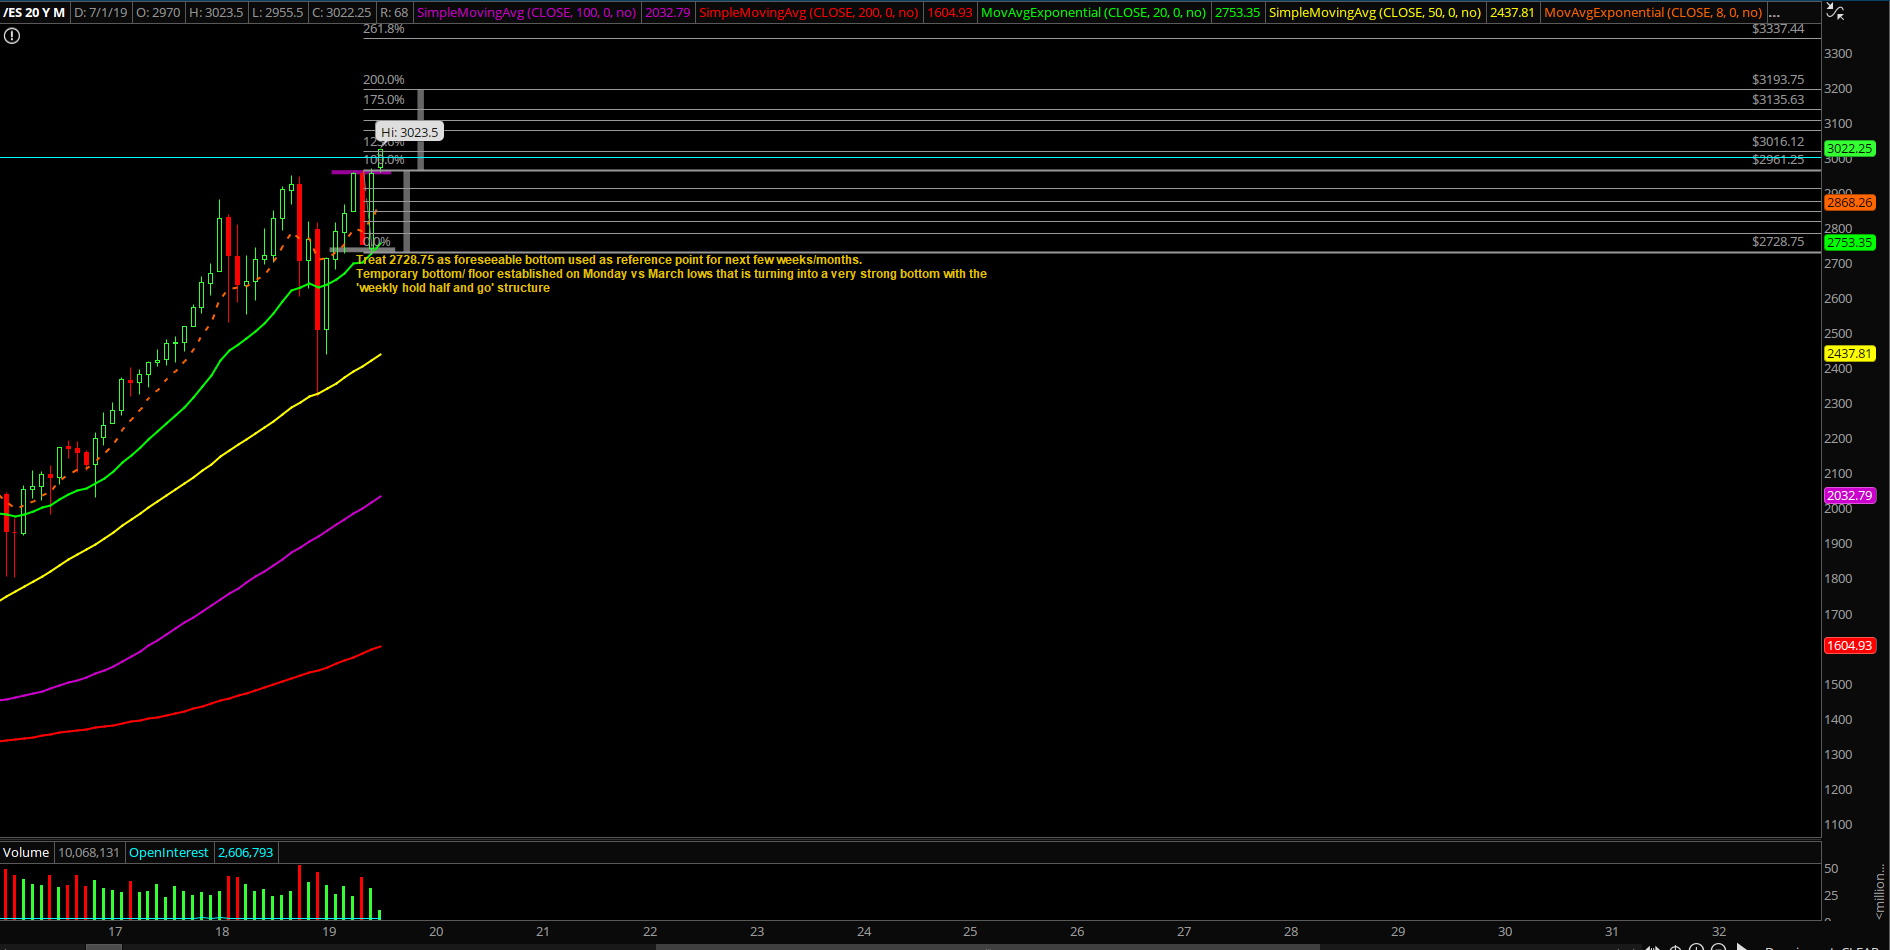This screenshot has width=1890, height=950.
Task: Click the 20 EMA header value 2753.35
Action: tap(1237, 13)
